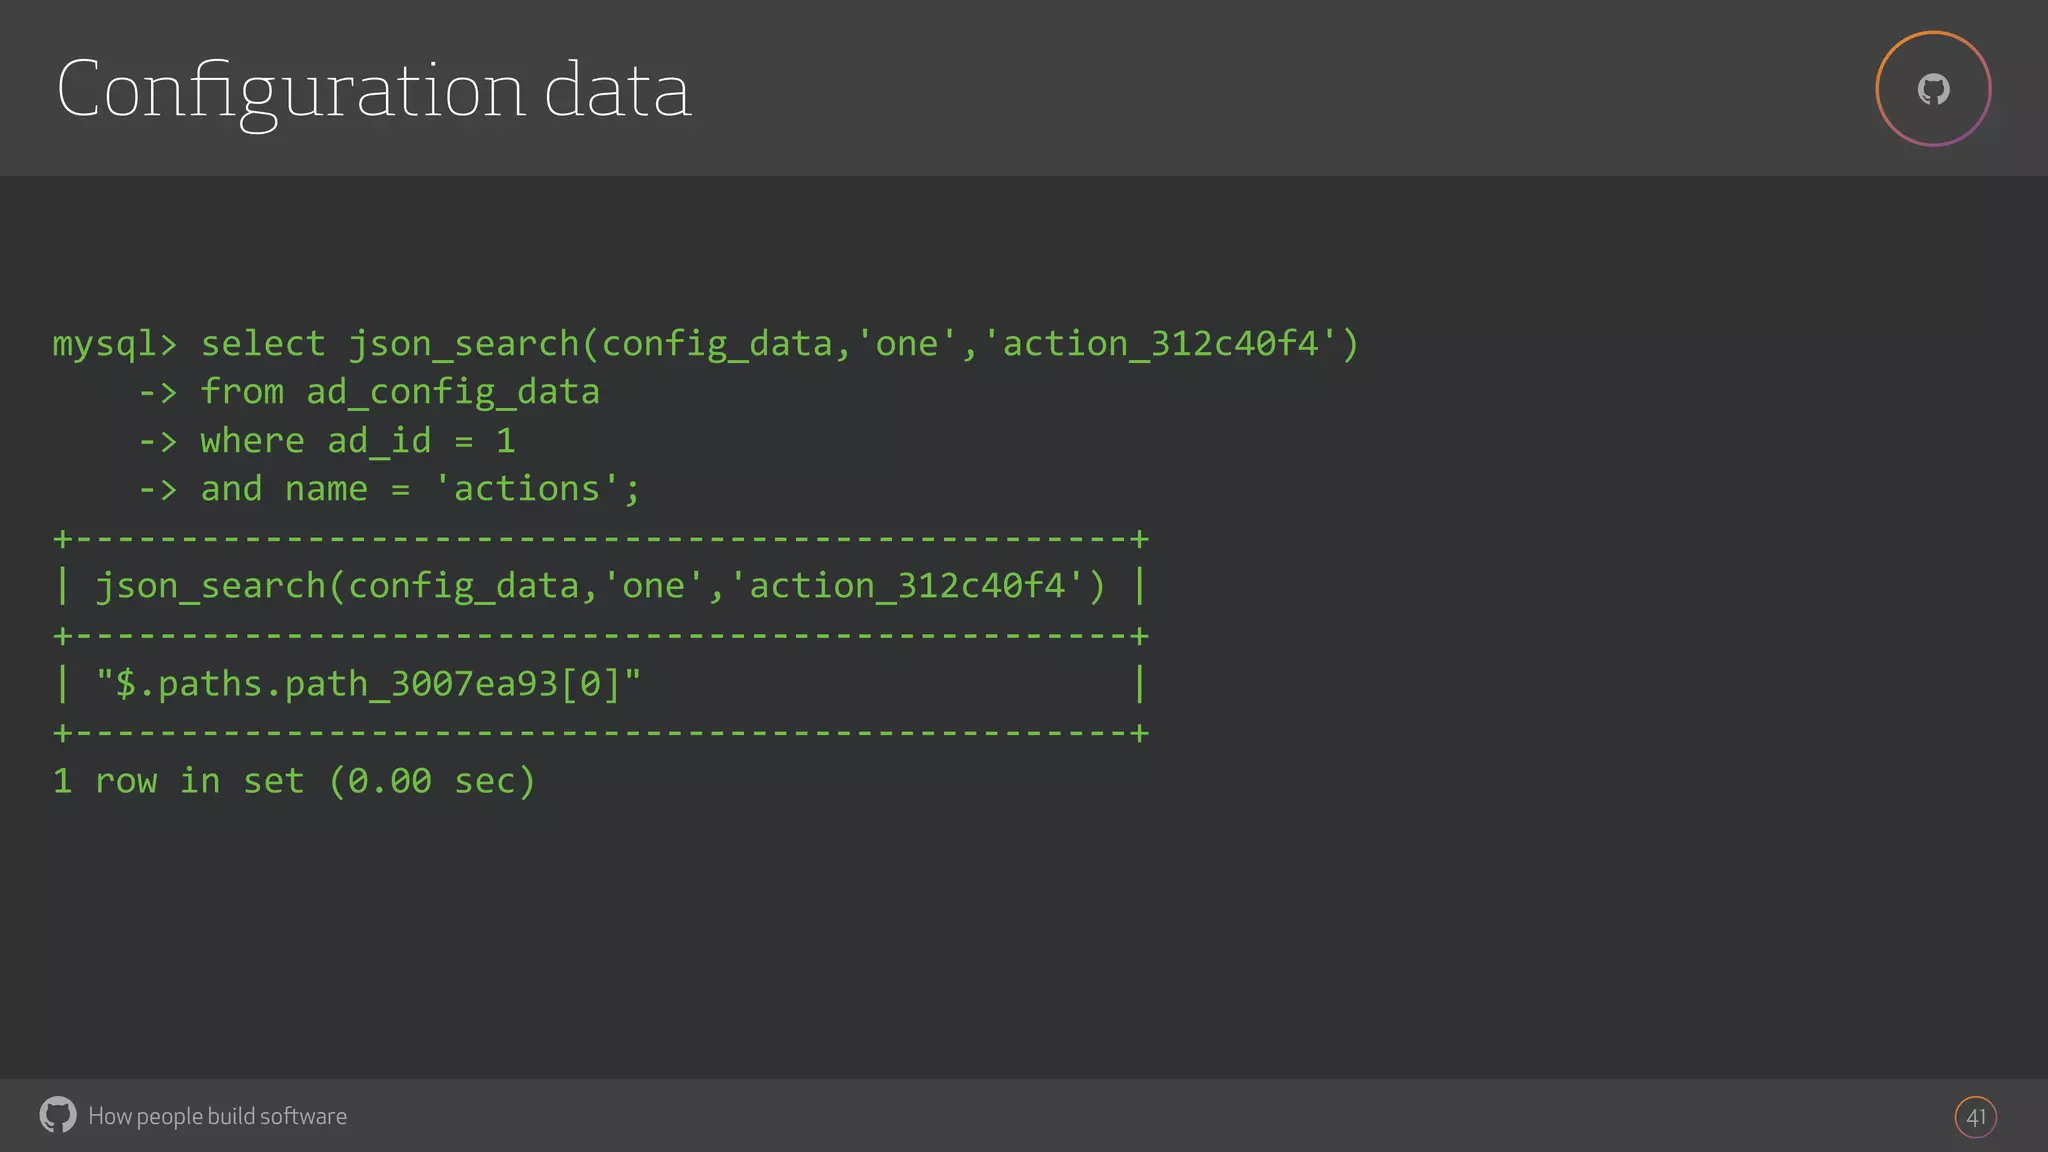Click the circled GitHub logo in the header
The width and height of the screenshot is (2048, 1152).
tap(1933, 89)
